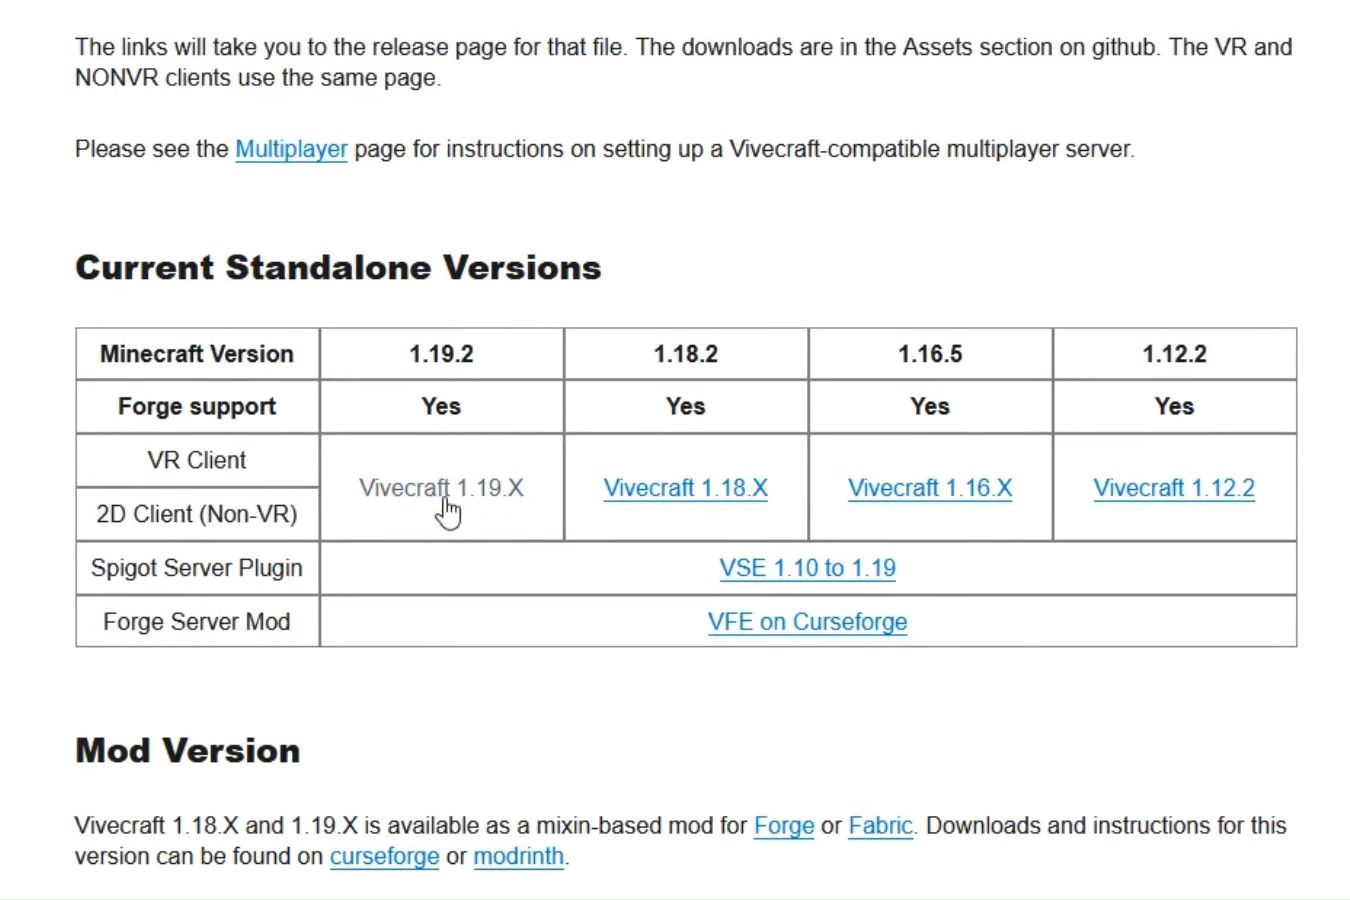Open the Vivecraft 1.12.2 release page
This screenshot has width=1350, height=900.
tap(1174, 488)
